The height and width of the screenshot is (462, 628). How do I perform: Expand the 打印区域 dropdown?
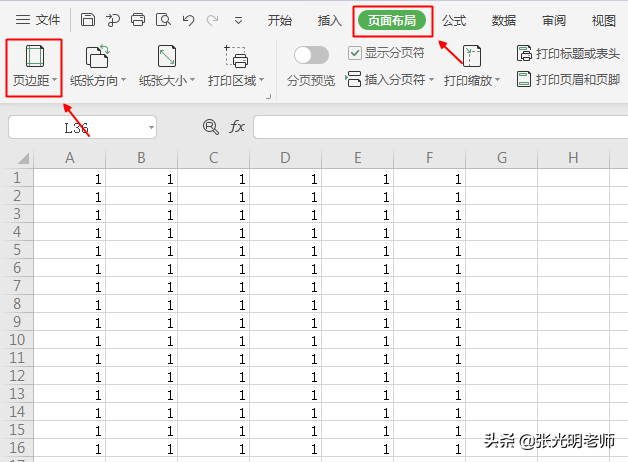[x=262, y=80]
